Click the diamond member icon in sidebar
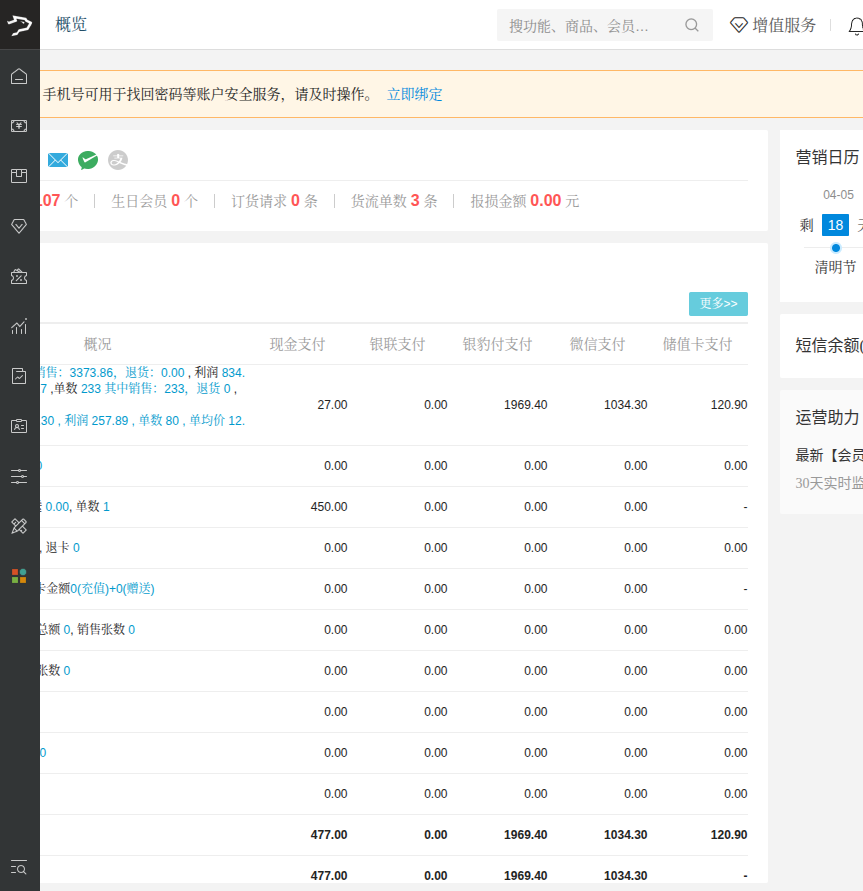Viewport: 863px width, 891px height. [x=19, y=226]
